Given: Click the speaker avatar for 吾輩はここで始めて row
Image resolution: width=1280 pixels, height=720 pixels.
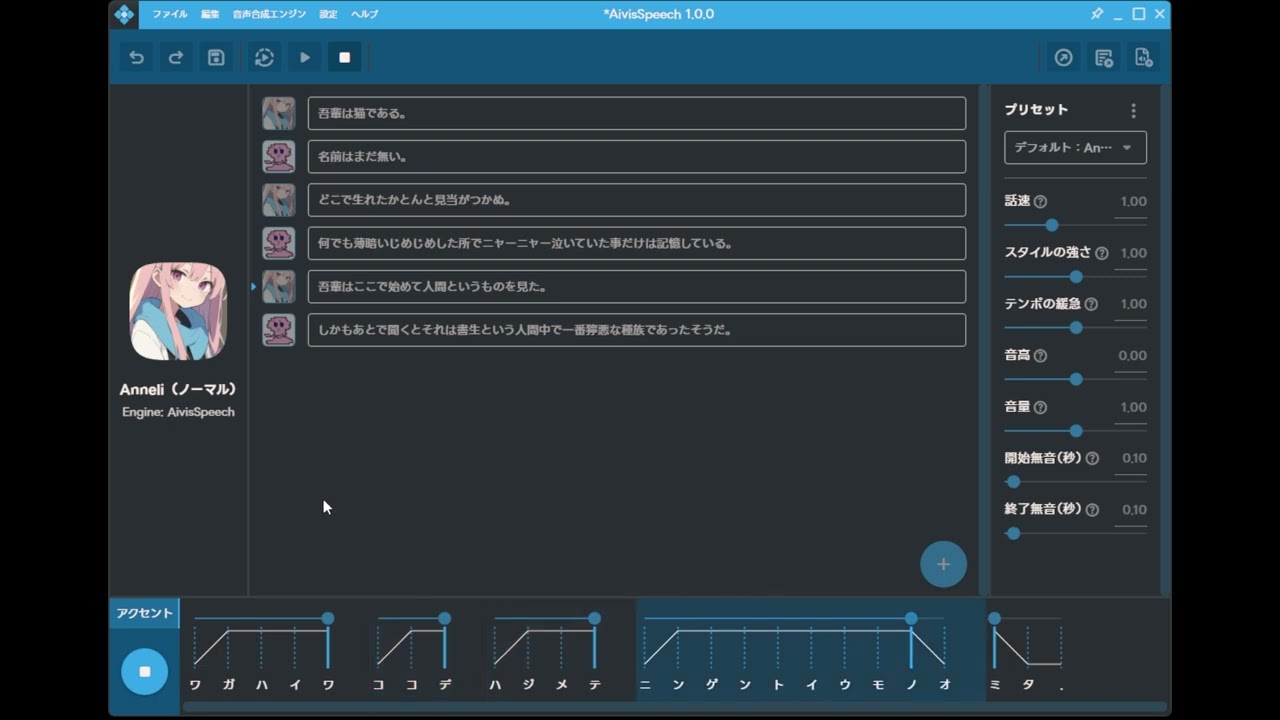Looking at the screenshot, I should pos(279,287).
